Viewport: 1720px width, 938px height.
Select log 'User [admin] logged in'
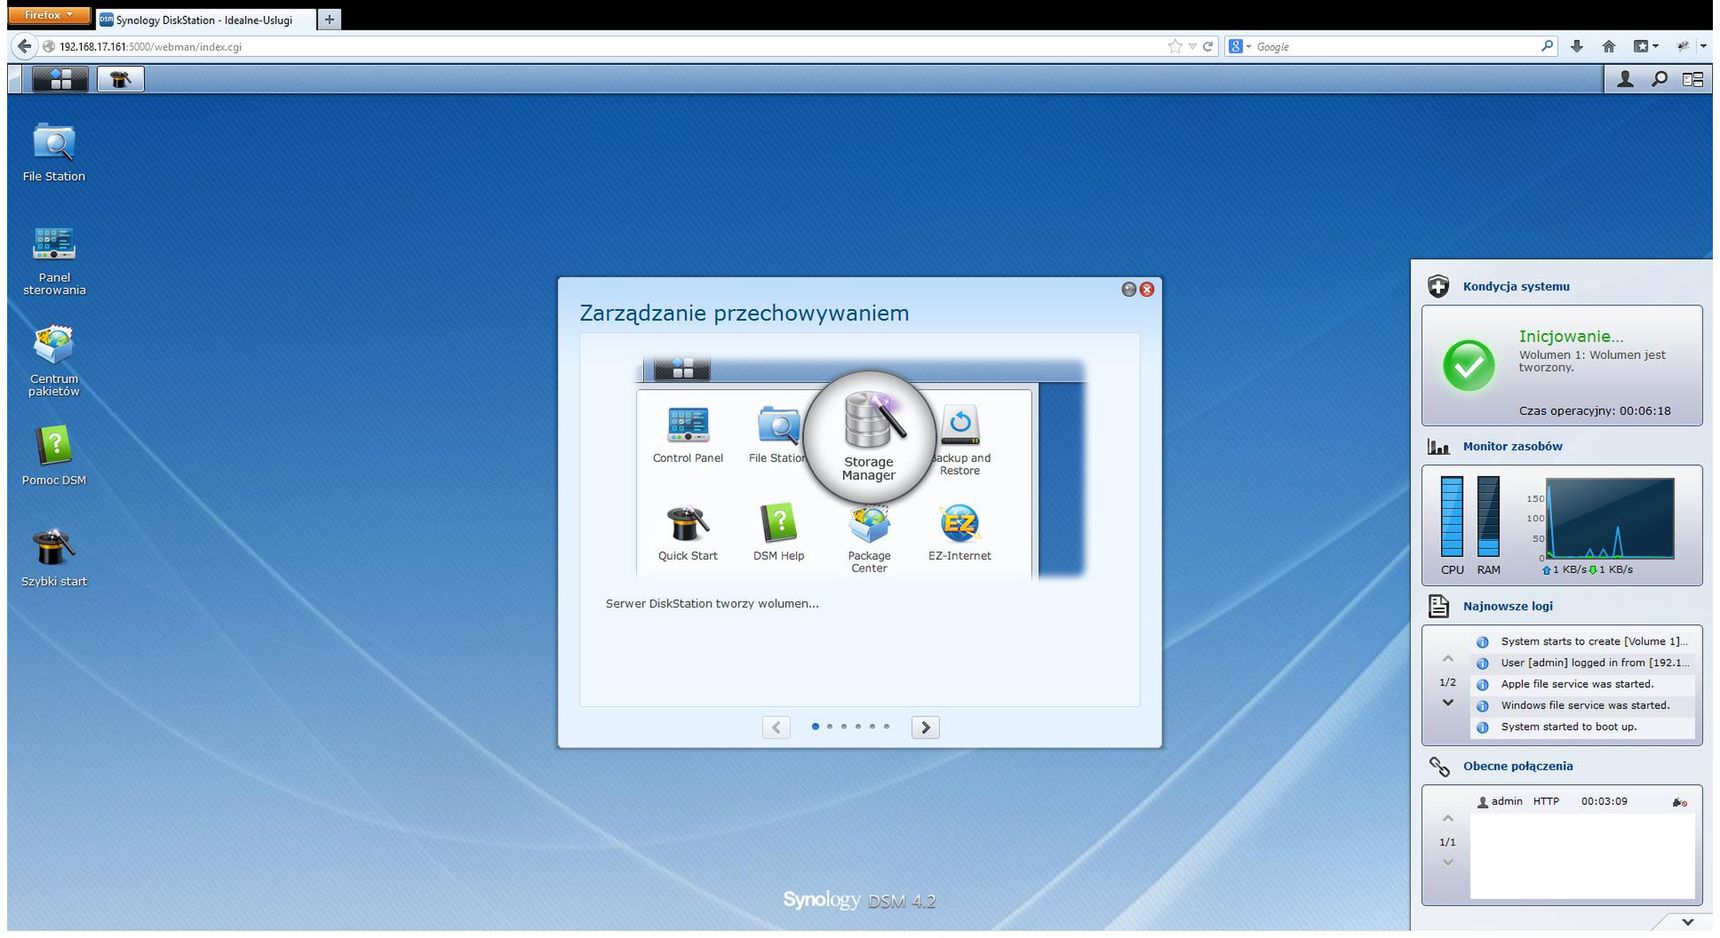point(1583,663)
